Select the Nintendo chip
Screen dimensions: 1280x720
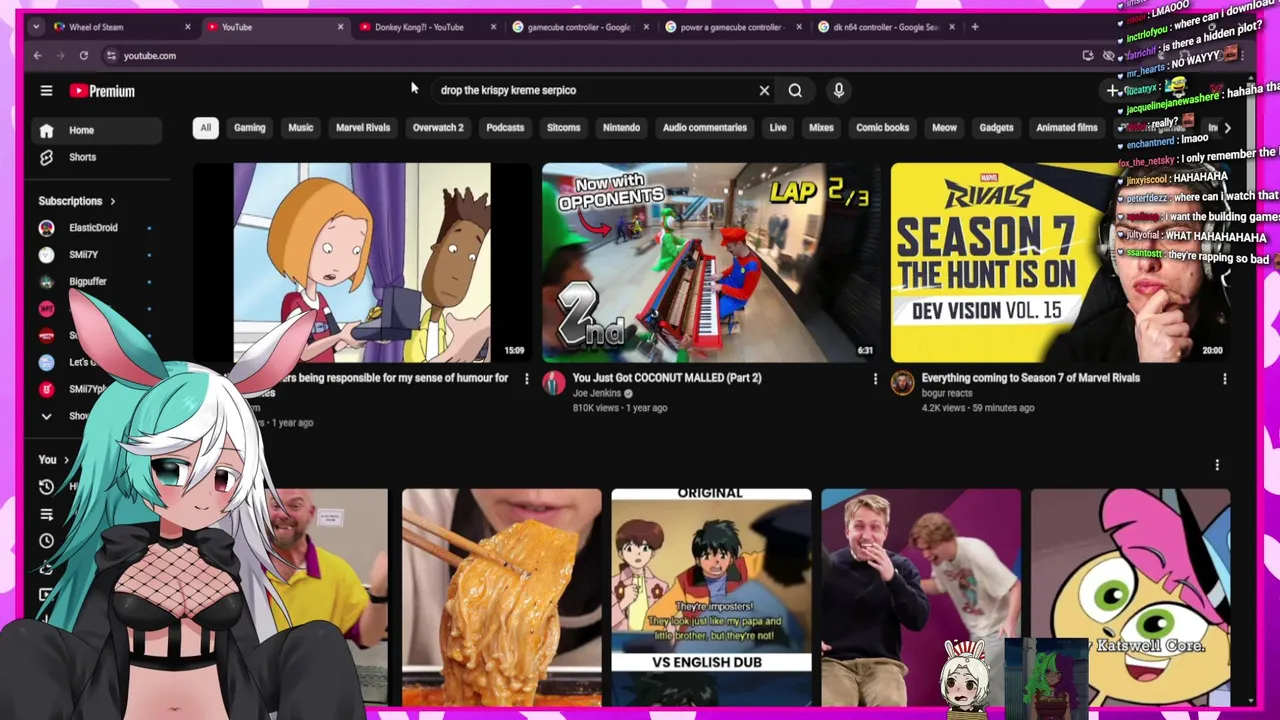(621, 128)
